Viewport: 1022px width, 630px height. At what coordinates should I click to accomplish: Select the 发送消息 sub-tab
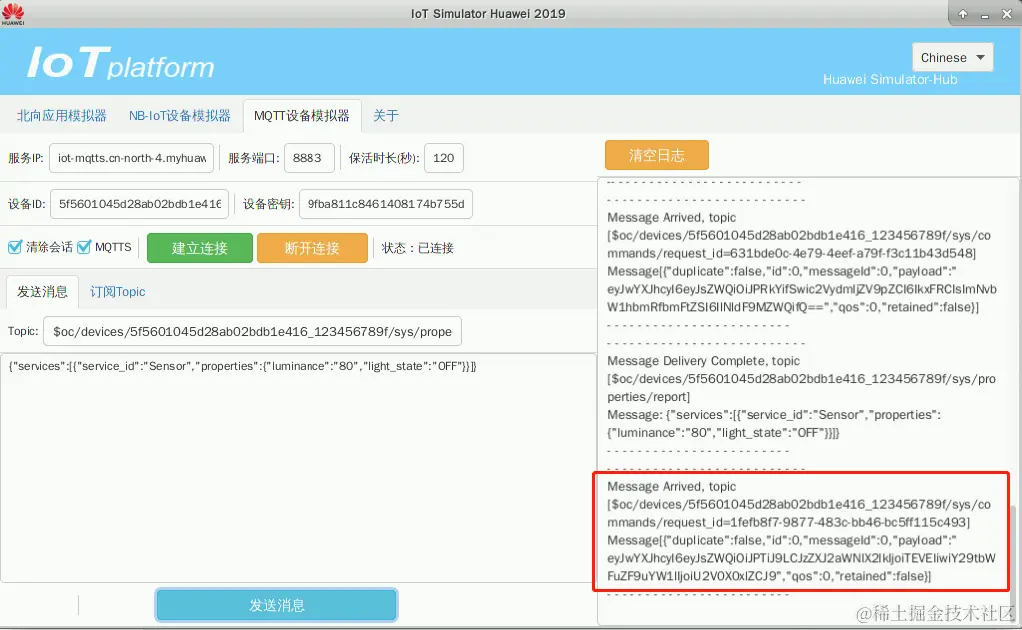[x=42, y=292]
